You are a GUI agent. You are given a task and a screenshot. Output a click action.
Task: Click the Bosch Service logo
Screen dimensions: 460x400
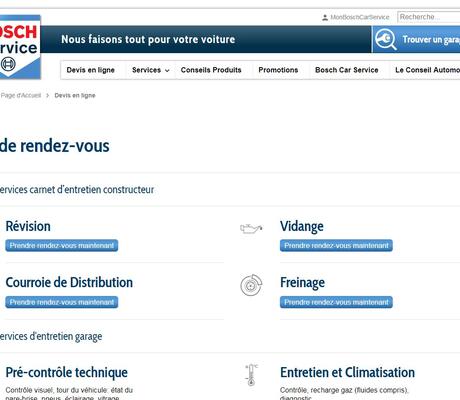click(20, 47)
